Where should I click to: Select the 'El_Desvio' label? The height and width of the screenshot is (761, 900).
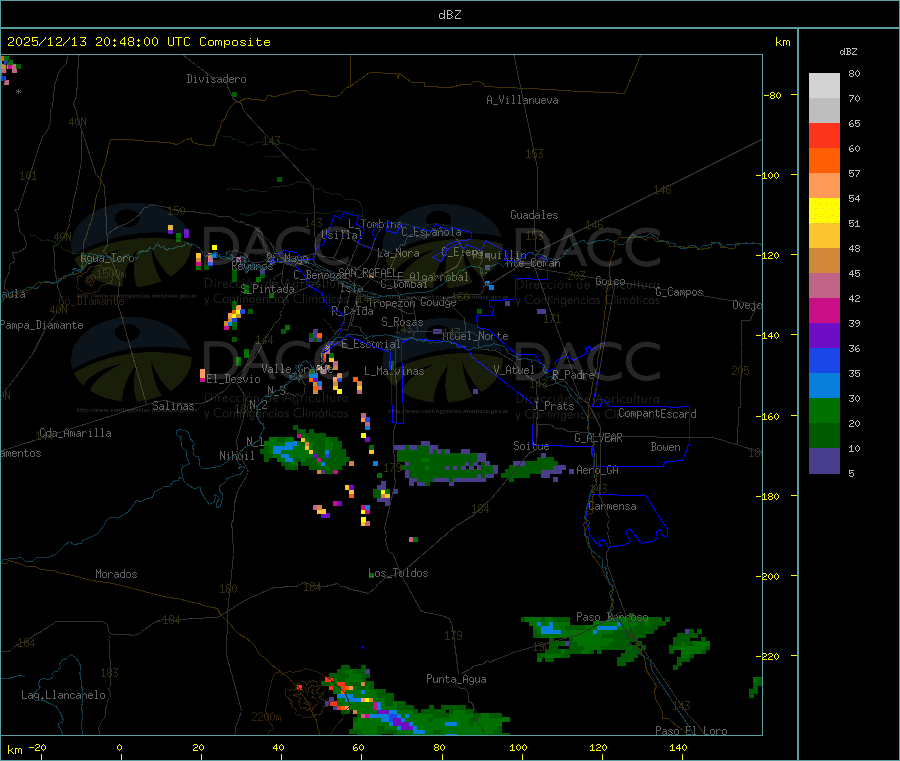click(233, 379)
